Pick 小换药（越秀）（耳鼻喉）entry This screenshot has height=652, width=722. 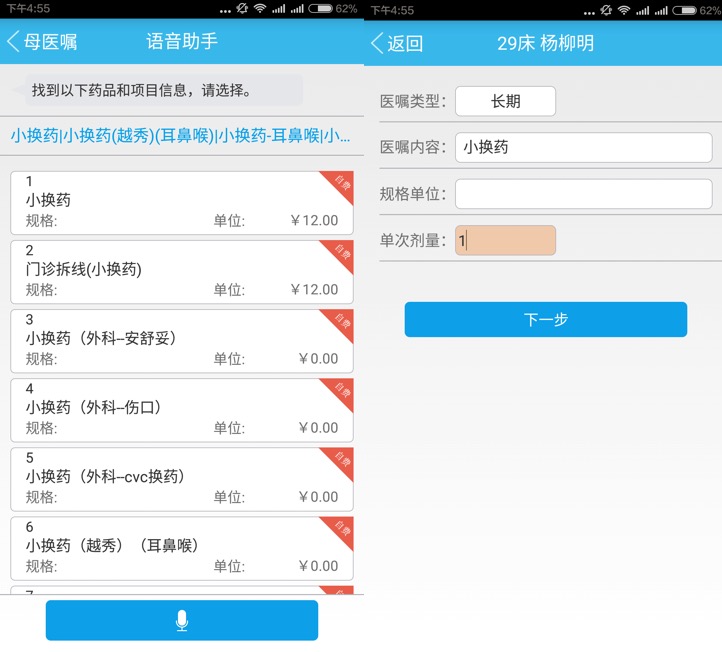tap(170, 547)
